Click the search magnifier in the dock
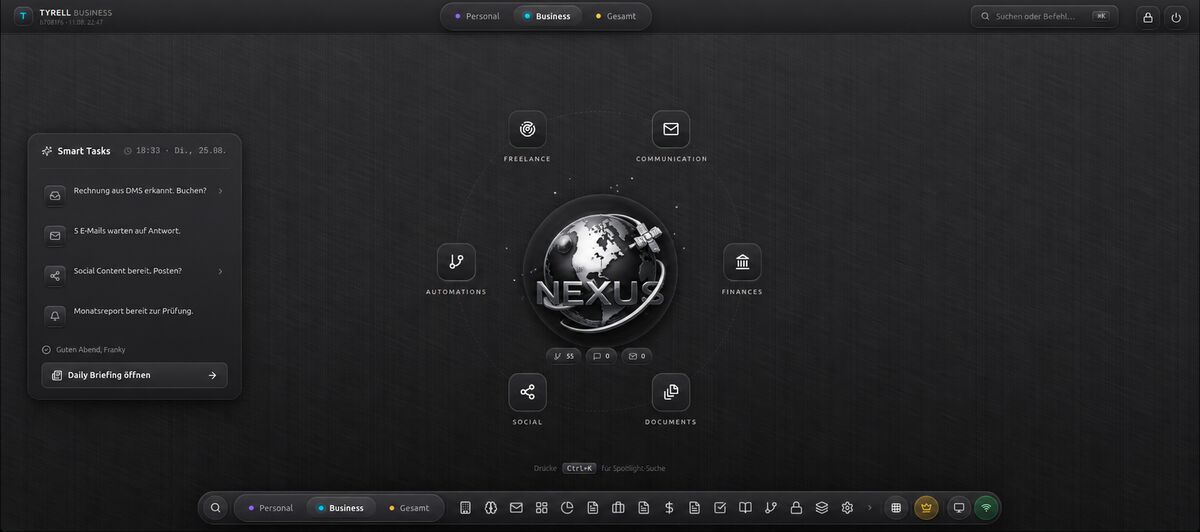Screen dimensions: 1200x532 (x=215, y=508)
